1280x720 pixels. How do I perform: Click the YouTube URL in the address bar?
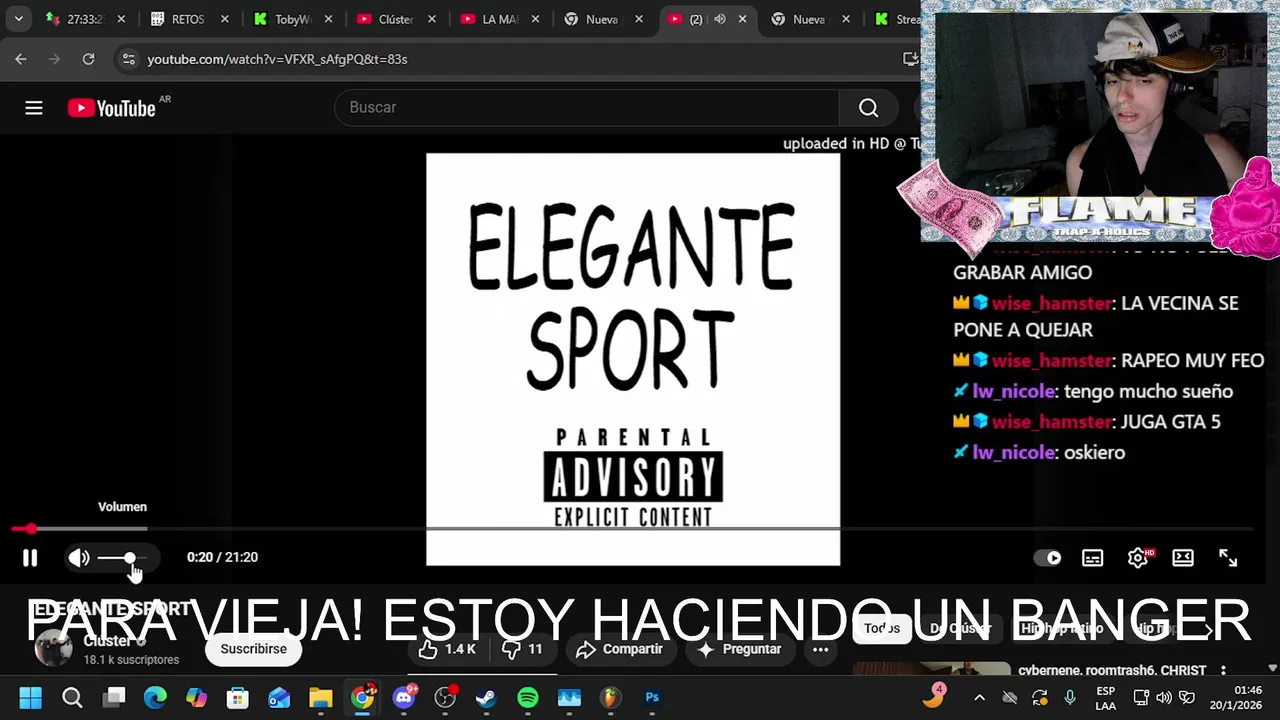click(277, 59)
